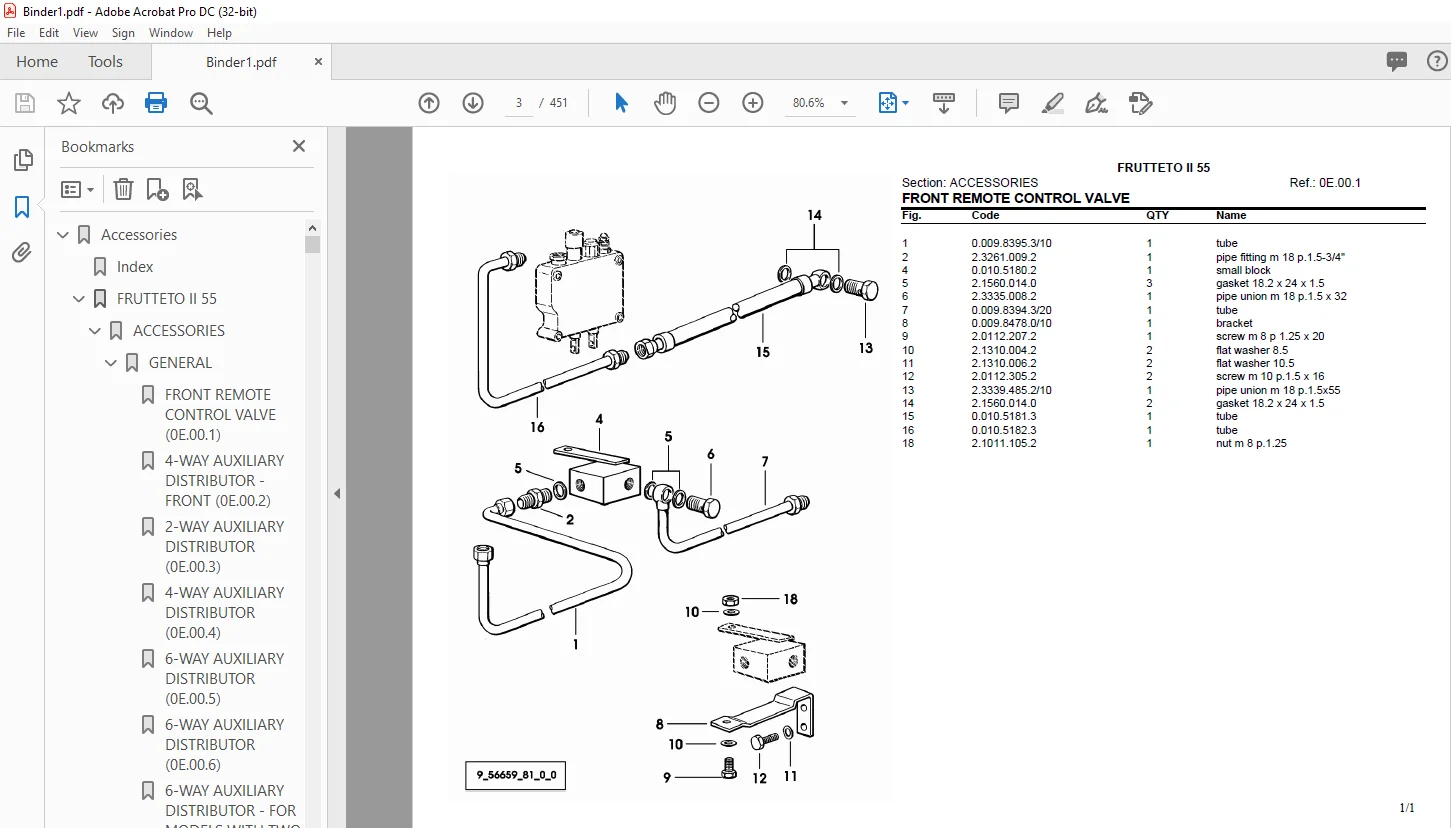Click the 'nut m 8 p.1.25' entry
This screenshot has width=1451, height=828.
click(1251, 443)
